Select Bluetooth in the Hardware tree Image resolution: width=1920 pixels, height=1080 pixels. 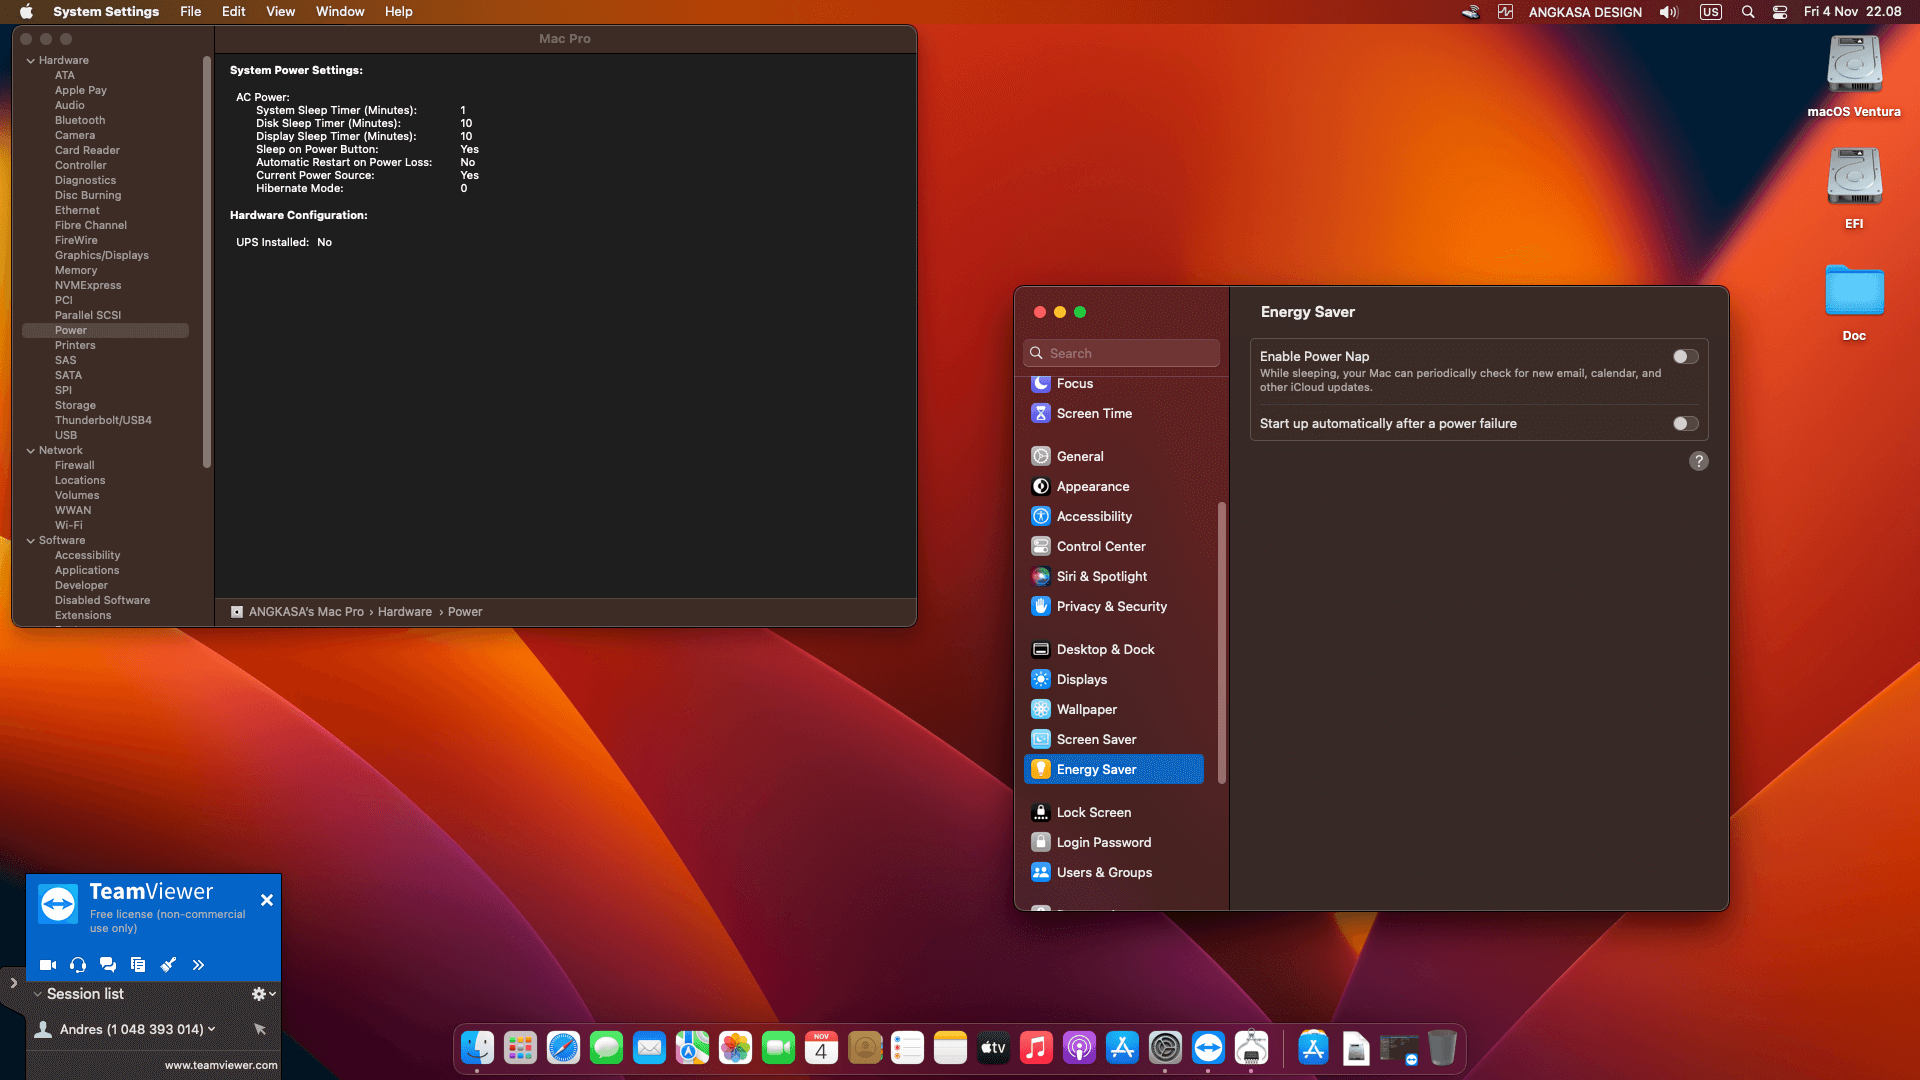point(80,121)
